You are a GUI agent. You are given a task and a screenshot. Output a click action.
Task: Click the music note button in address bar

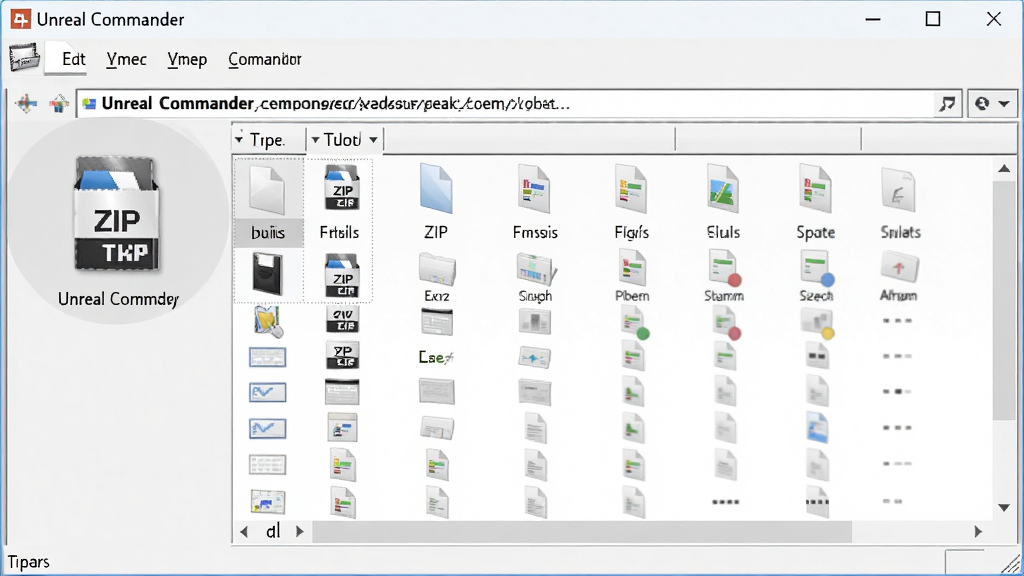pyautogui.click(x=947, y=104)
